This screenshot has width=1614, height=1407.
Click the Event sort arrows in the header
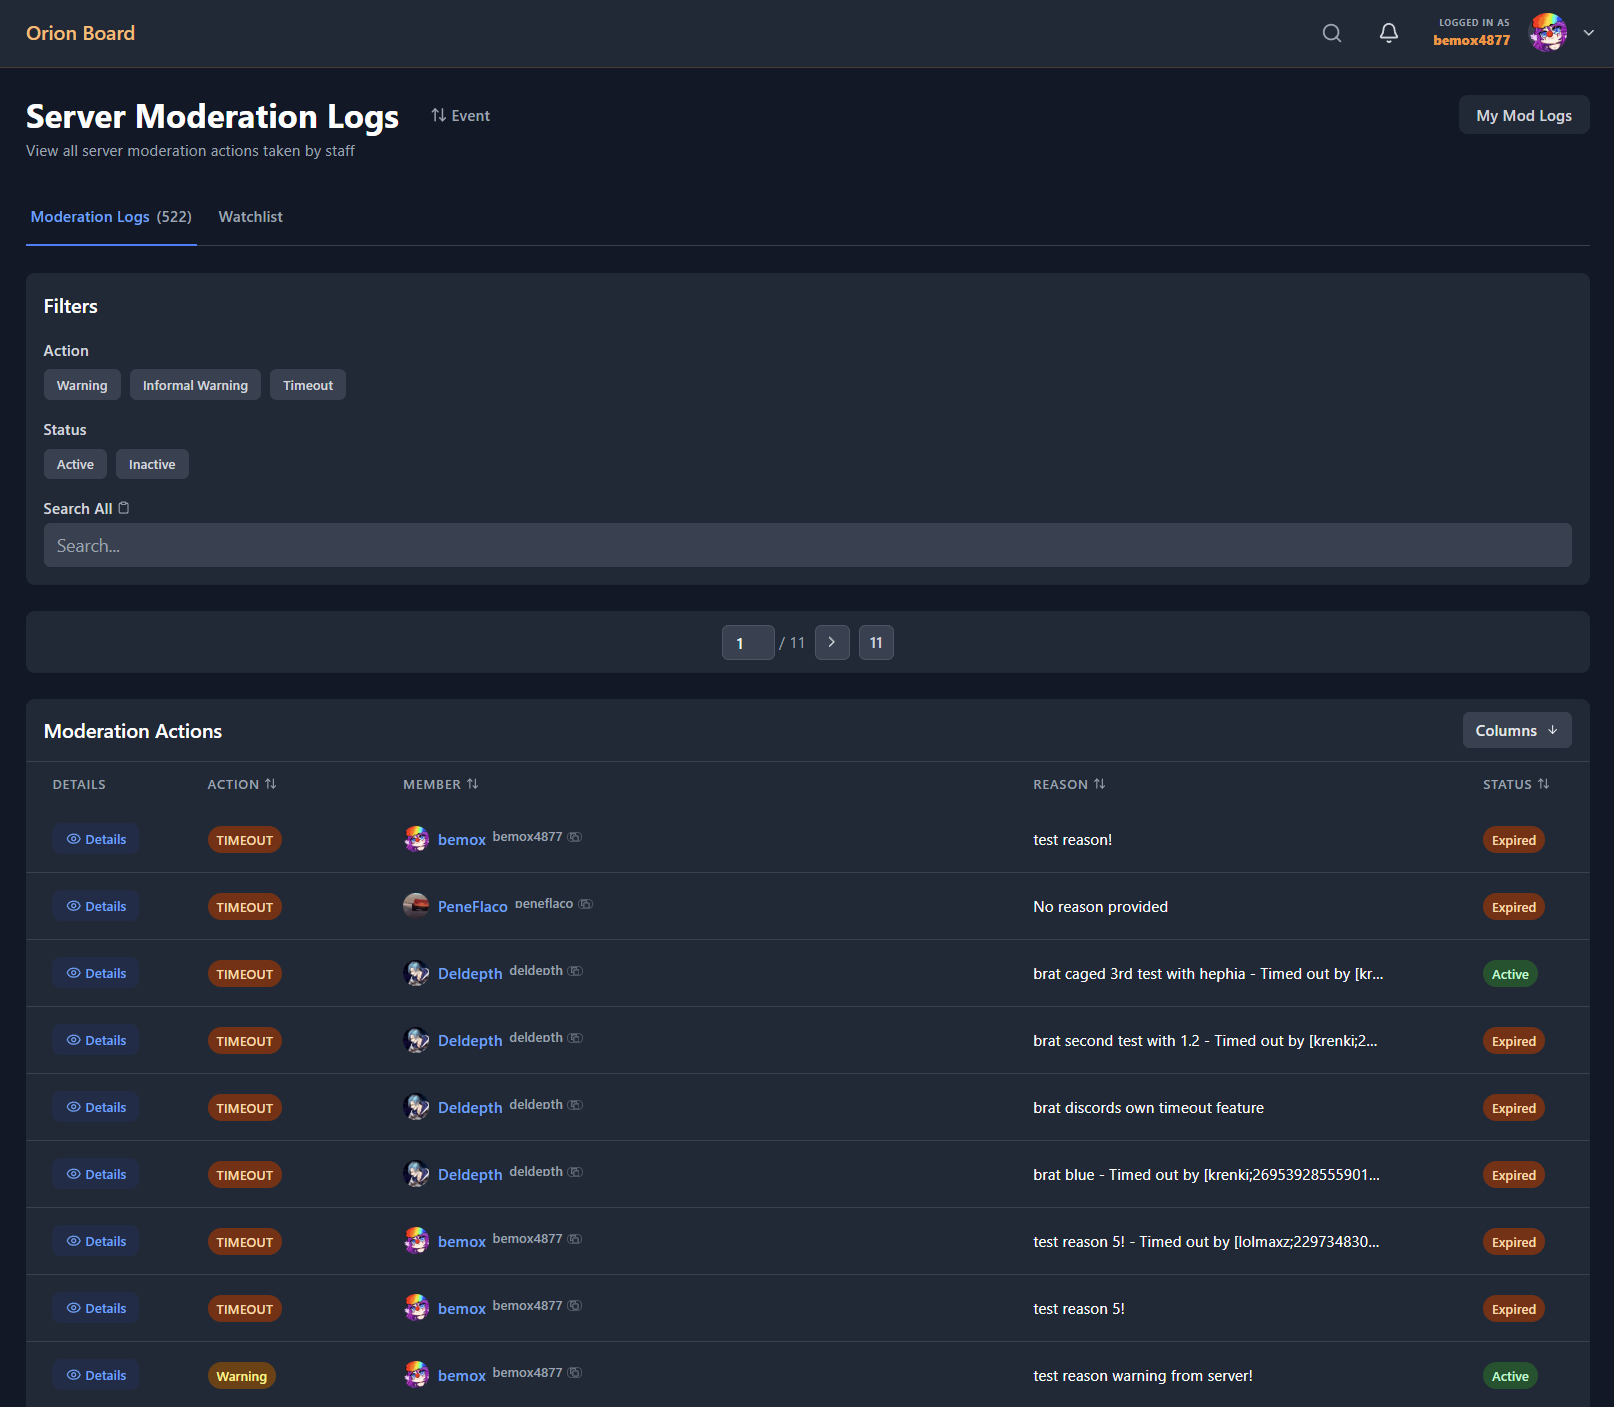(x=438, y=115)
